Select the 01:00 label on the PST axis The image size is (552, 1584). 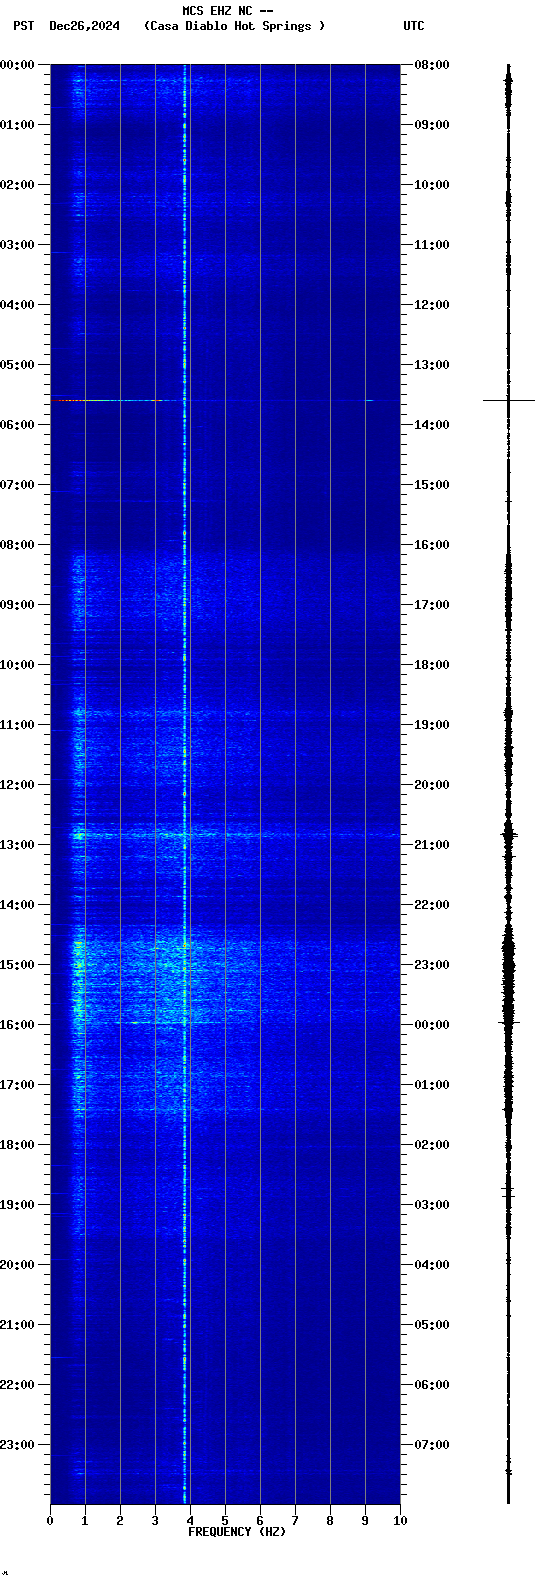click(18, 125)
